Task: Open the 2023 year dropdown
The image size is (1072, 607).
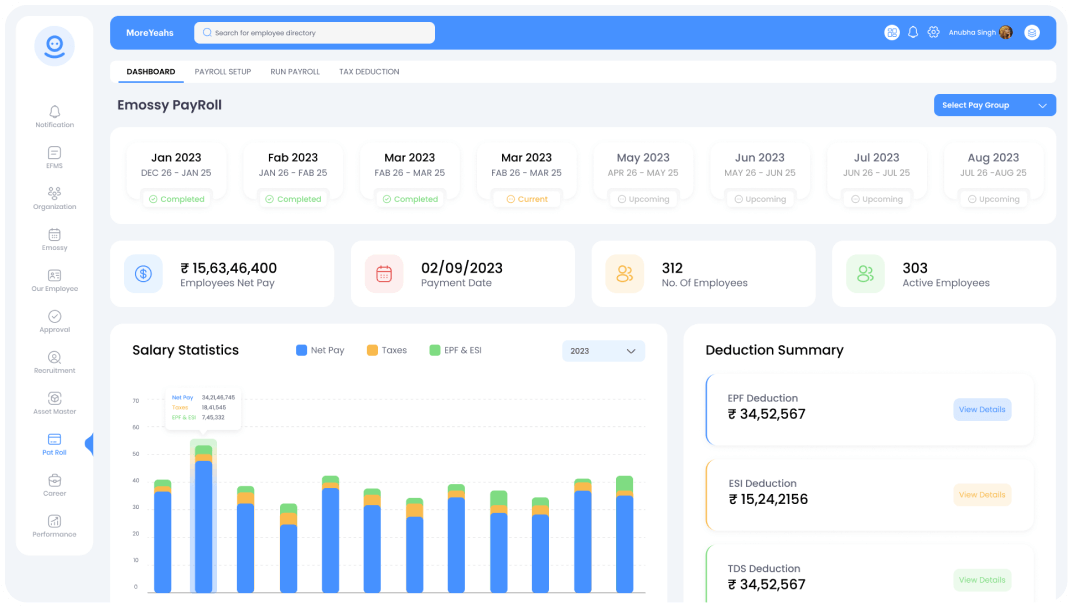Action: point(603,351)
